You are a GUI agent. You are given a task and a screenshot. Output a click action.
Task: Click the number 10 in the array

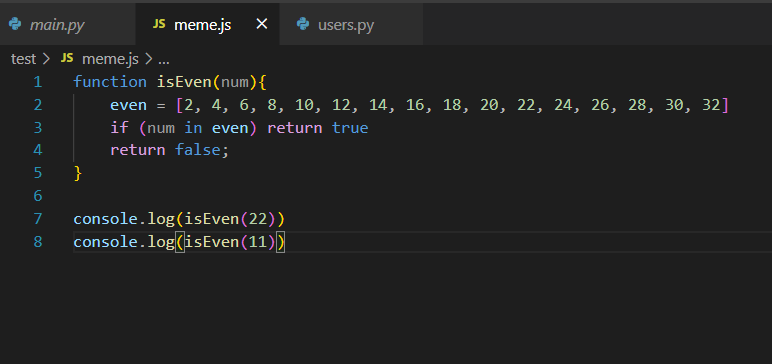coord(304,105)
